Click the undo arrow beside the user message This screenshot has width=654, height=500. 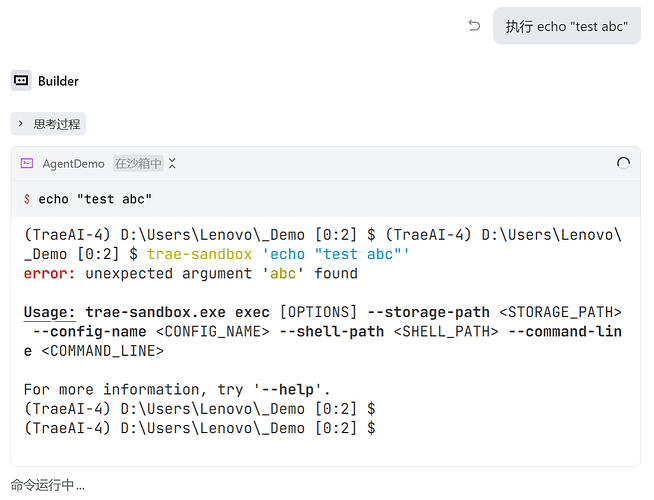point(474,26)
